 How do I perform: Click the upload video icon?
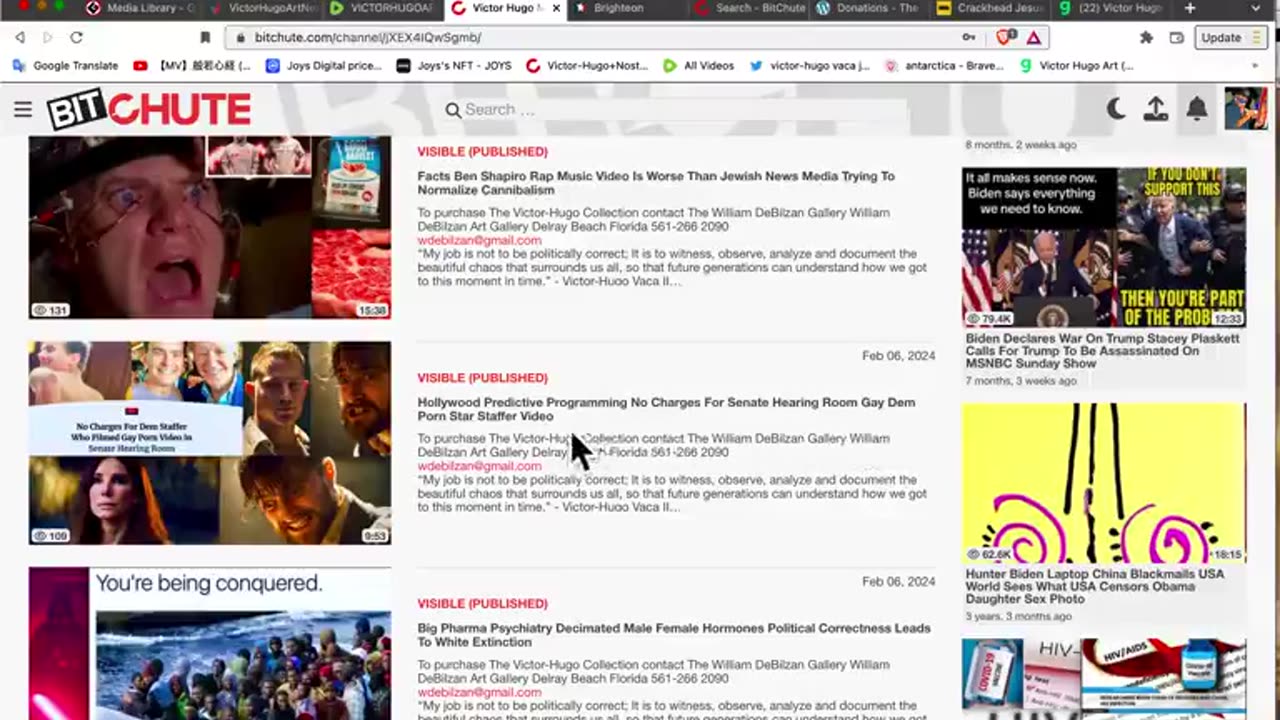point(1156,109)
